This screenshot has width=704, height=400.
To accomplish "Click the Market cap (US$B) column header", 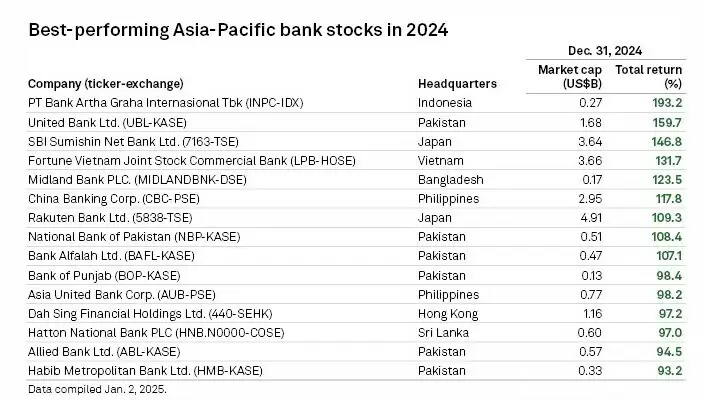I will [x=566, y=76].
